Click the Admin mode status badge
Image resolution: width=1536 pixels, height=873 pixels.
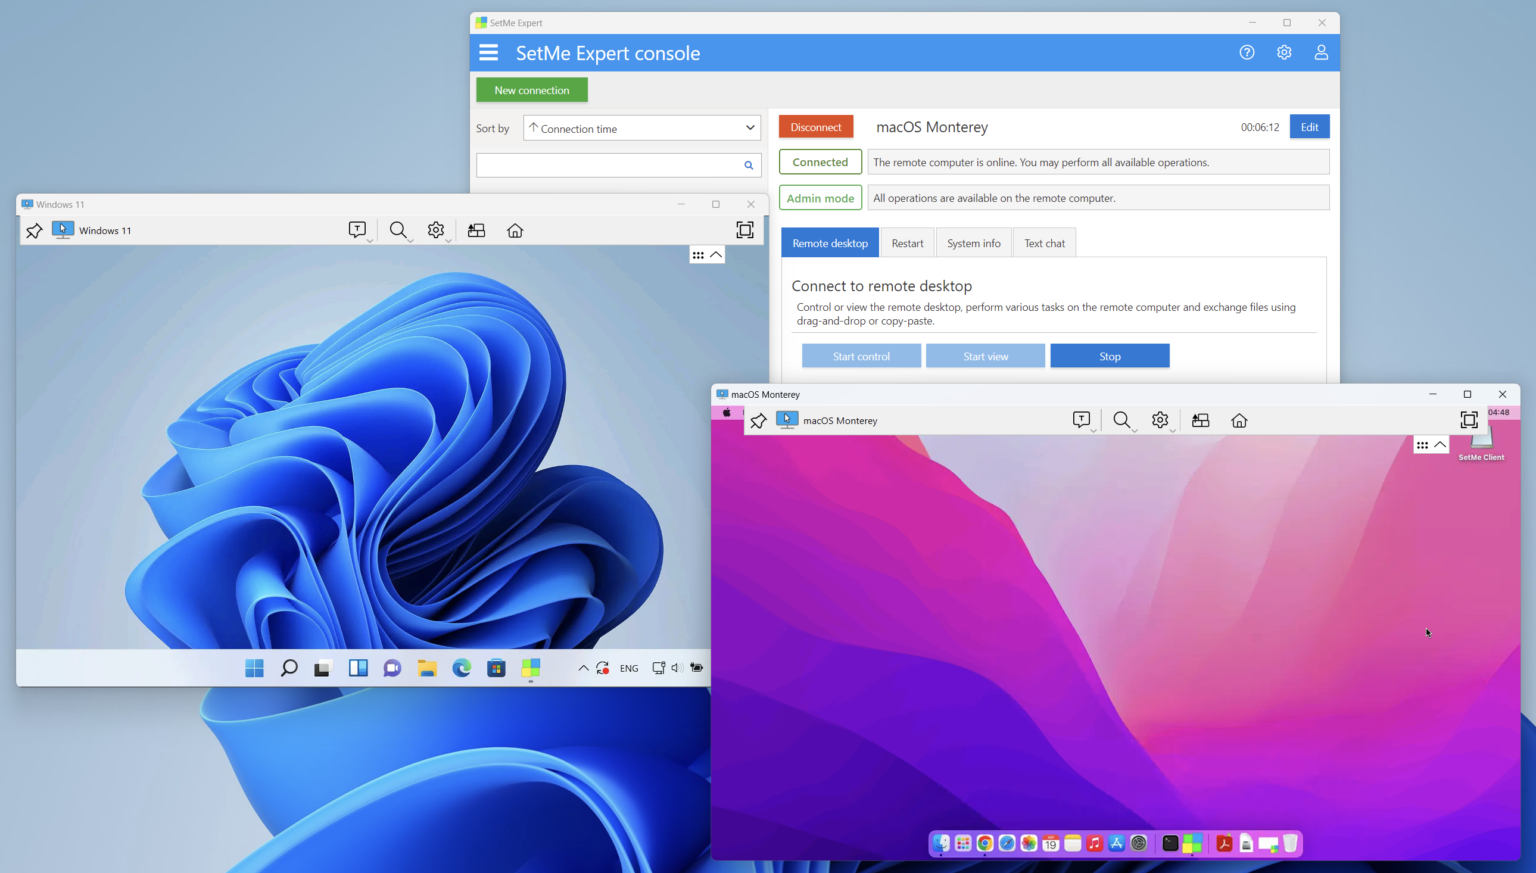click(x=820, y=198)
